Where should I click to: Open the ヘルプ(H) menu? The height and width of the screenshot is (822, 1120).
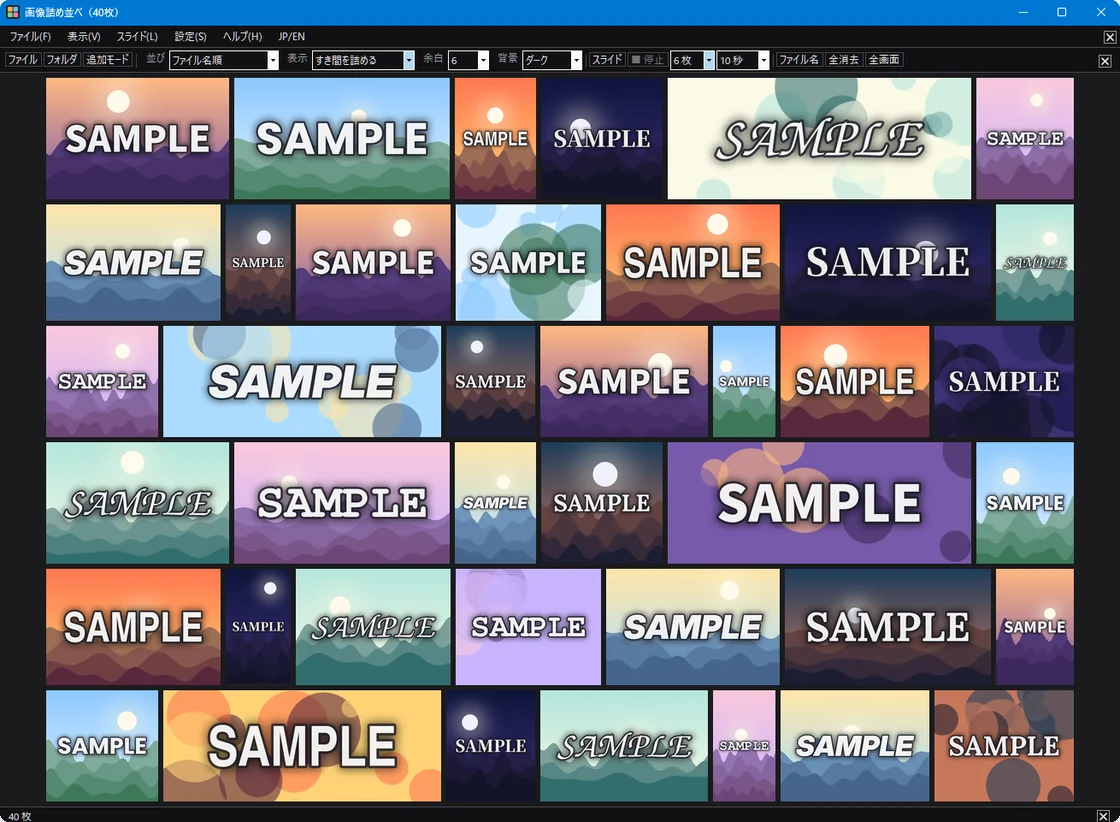242,36
